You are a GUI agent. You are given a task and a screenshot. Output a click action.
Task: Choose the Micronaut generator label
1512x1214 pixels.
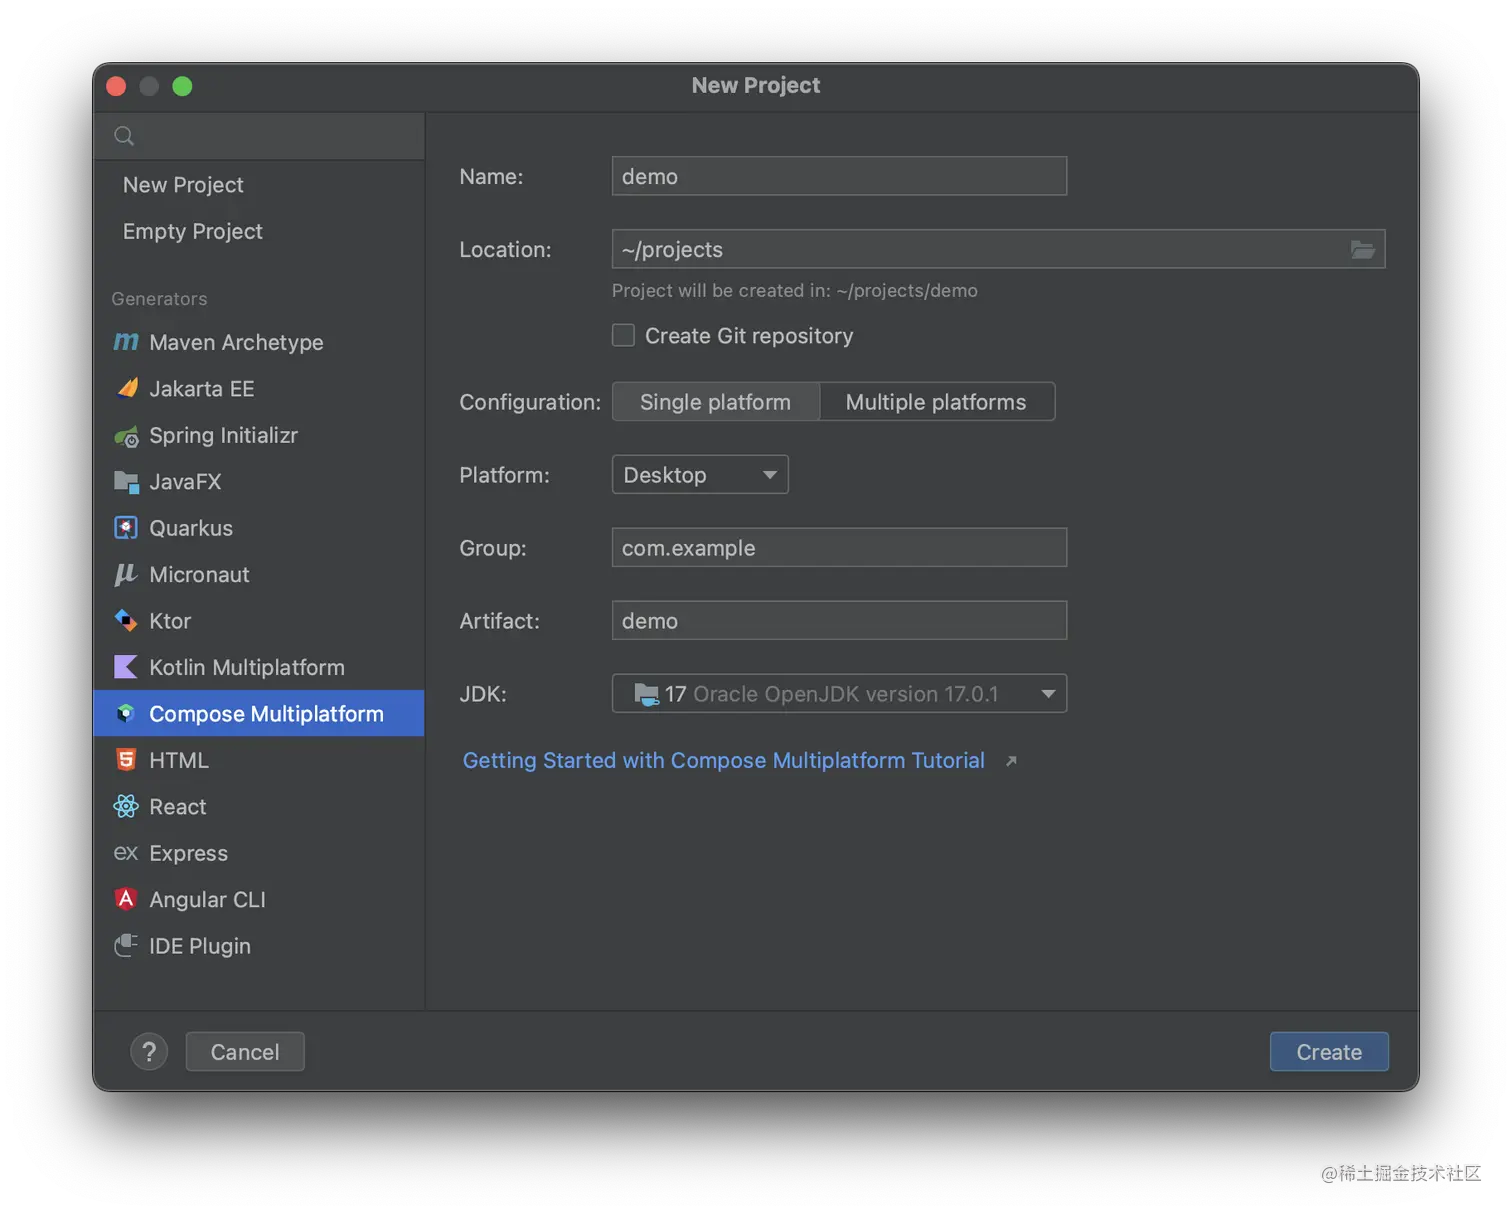(199, 575)
